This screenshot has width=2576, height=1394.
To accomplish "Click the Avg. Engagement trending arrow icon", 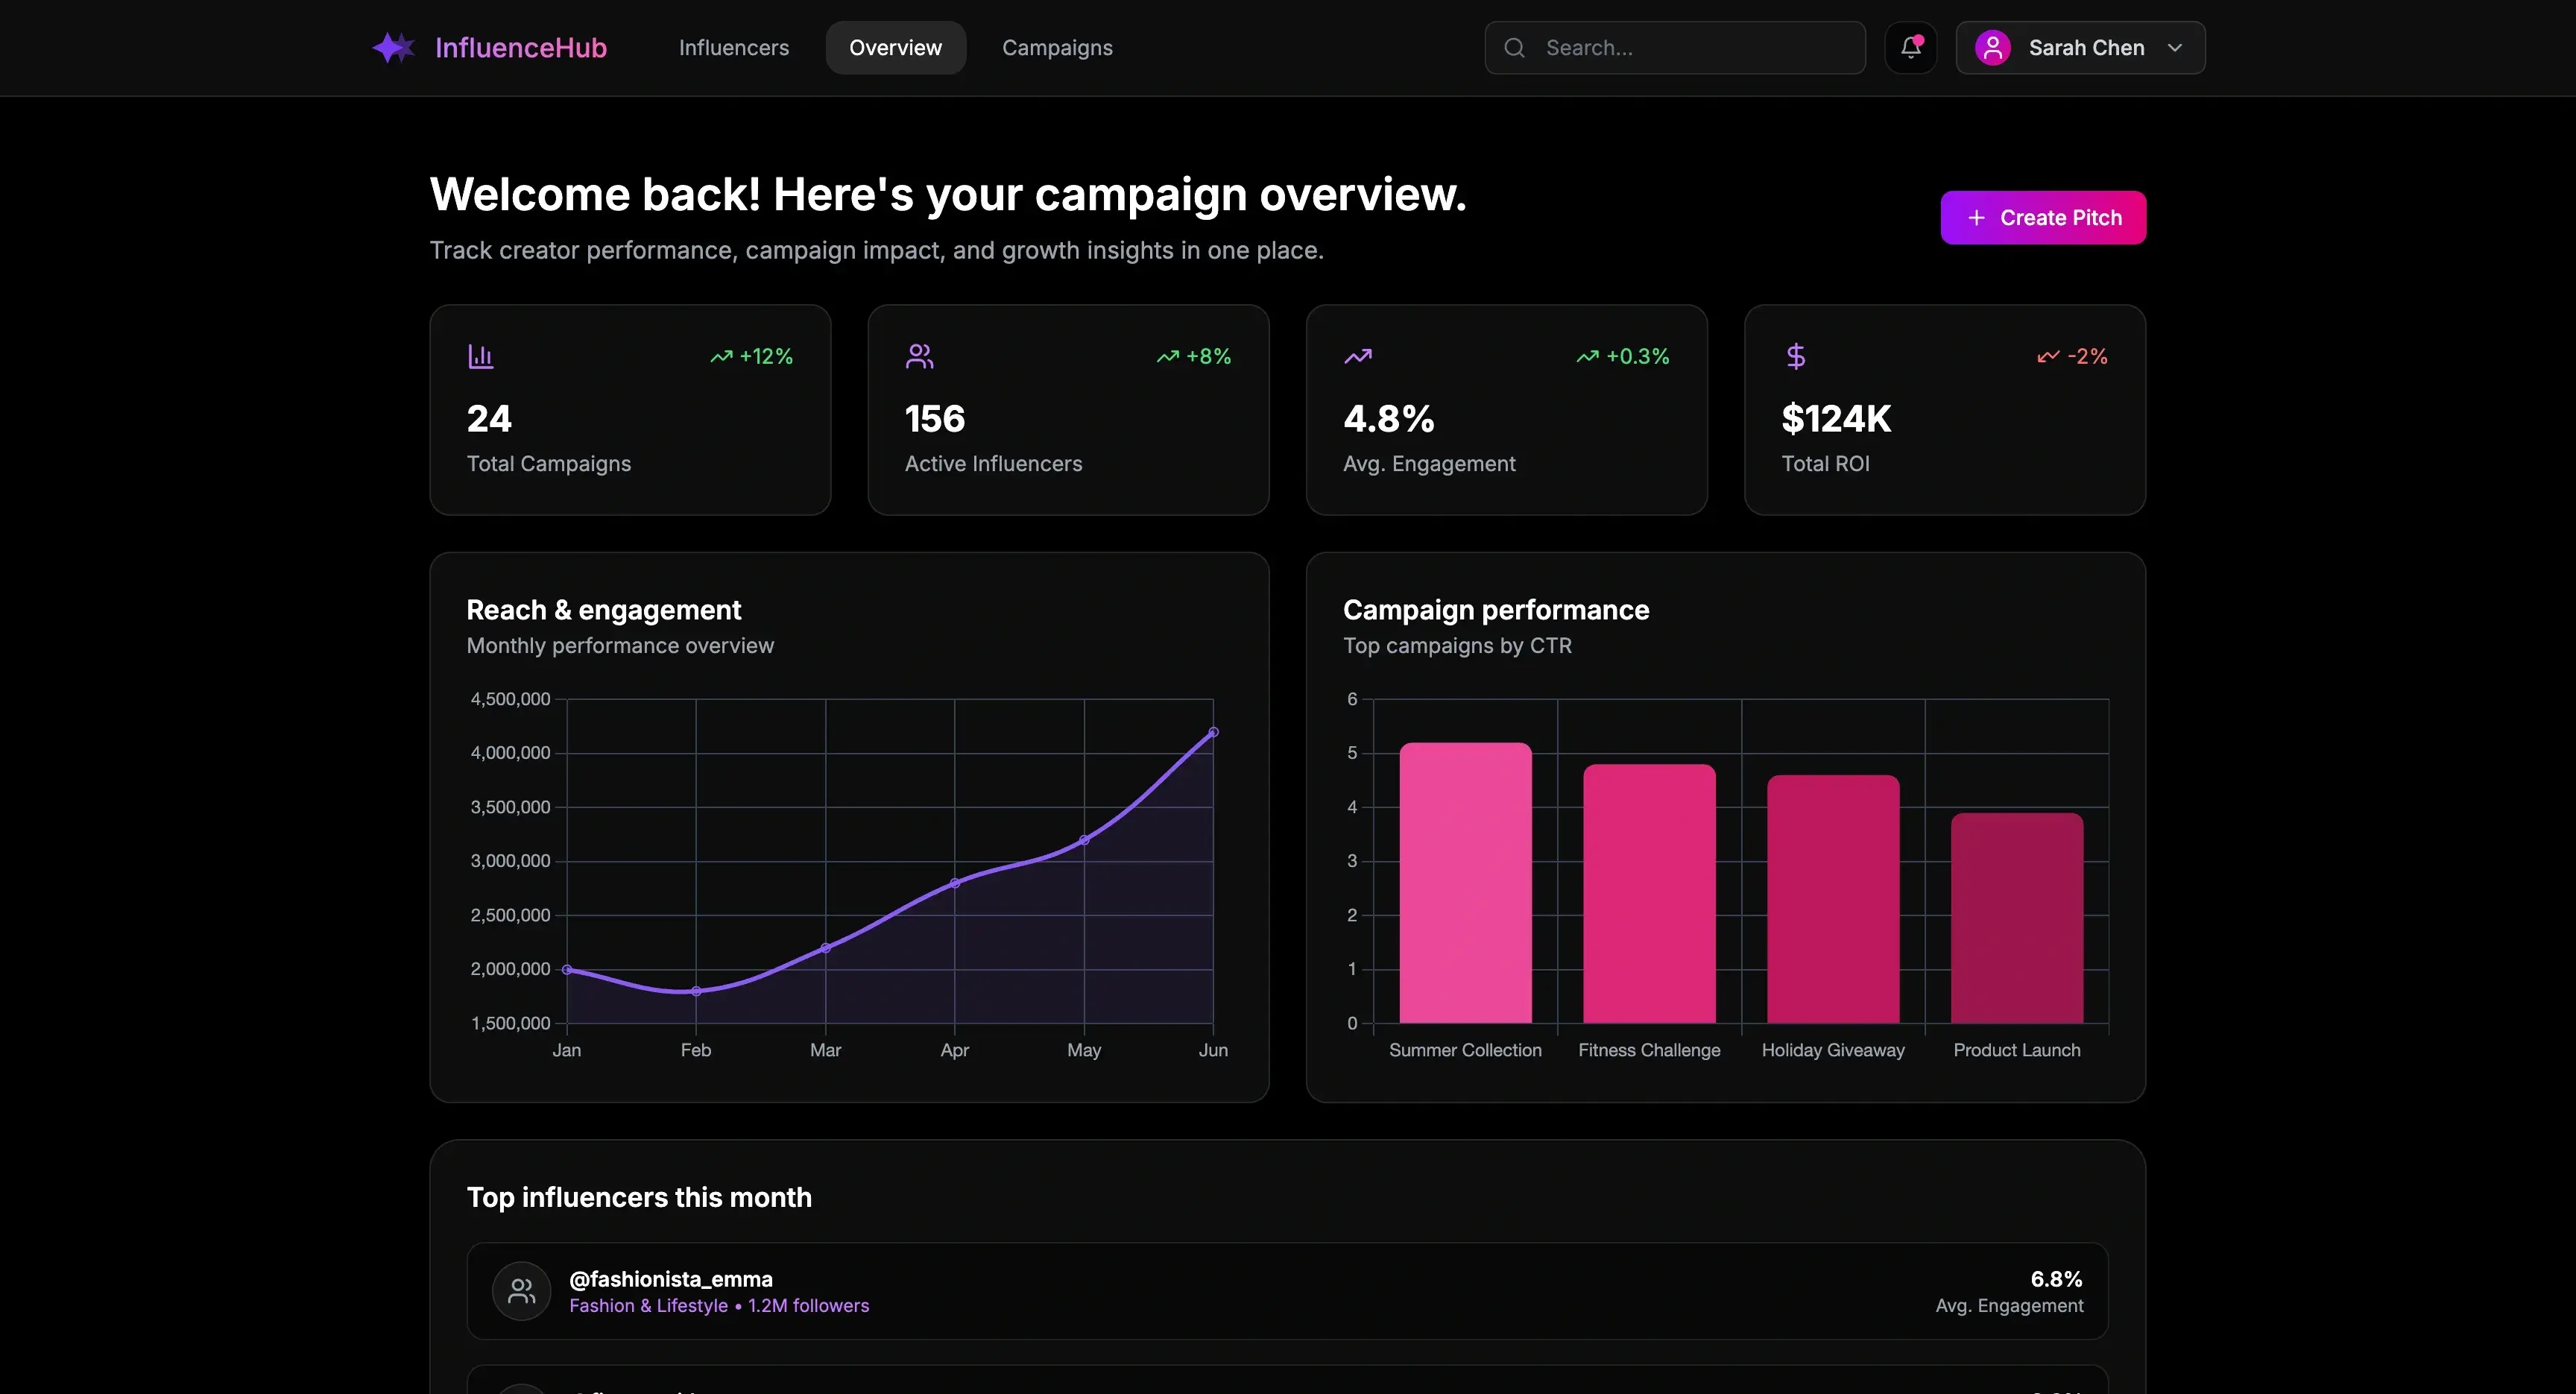I will (1357, 356).
